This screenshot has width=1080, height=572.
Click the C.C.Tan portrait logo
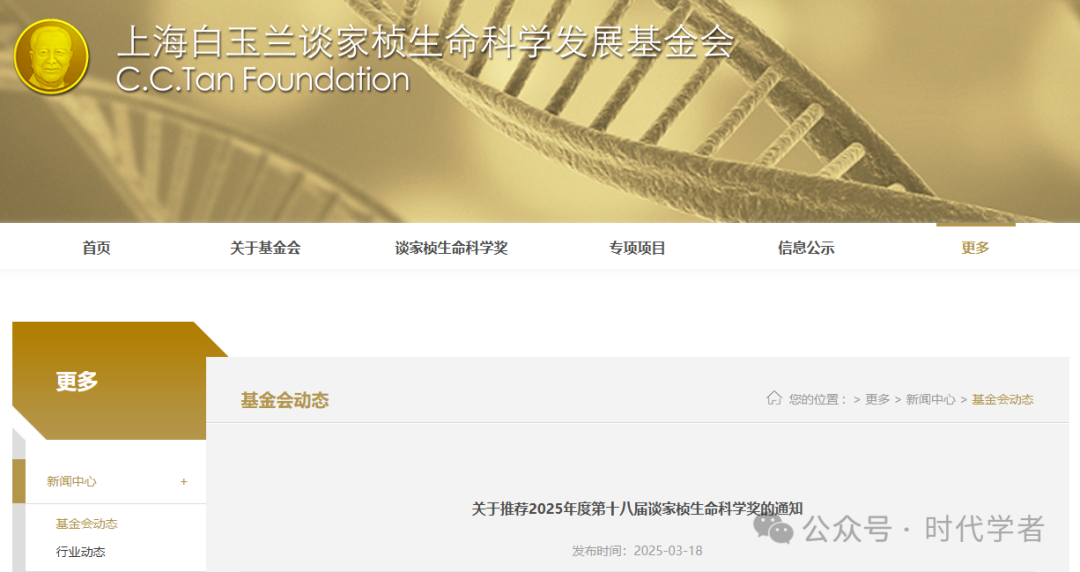tap(52, 57)
